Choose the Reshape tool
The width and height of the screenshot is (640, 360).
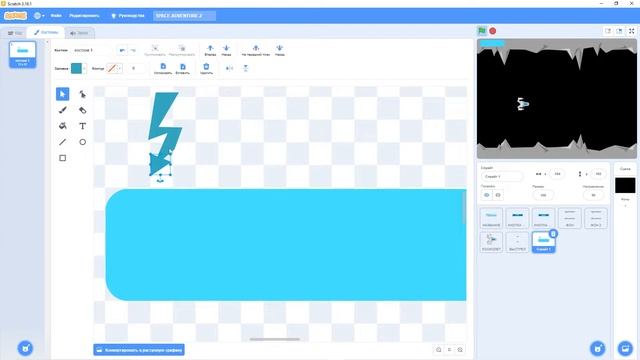pyautogui.click(x=82, y=94)
